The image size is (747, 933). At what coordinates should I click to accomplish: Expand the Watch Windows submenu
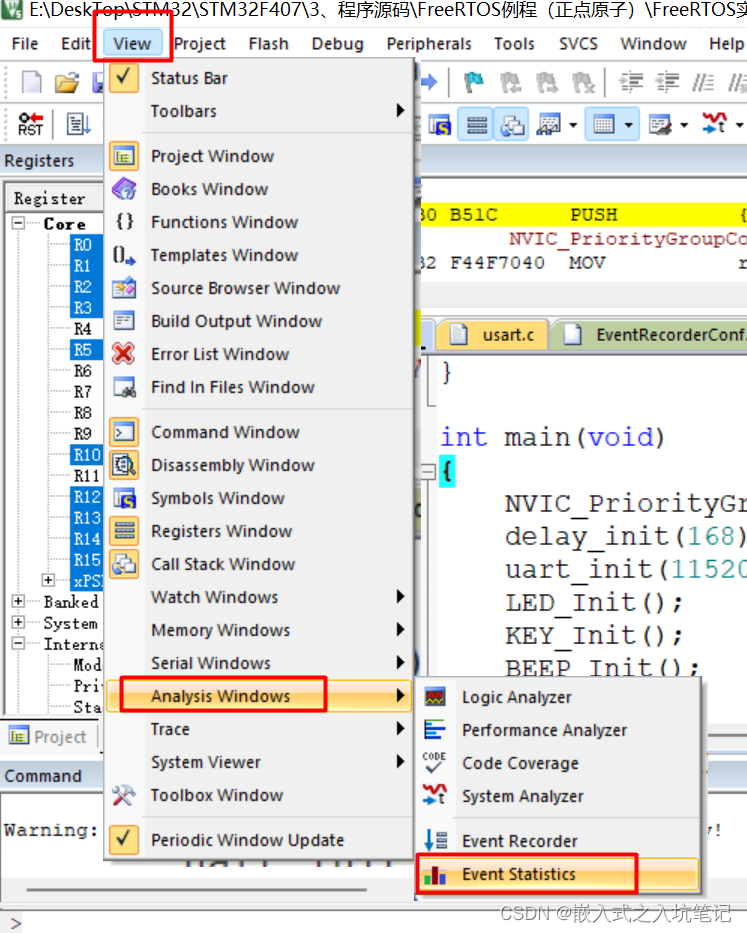[259, 597]
